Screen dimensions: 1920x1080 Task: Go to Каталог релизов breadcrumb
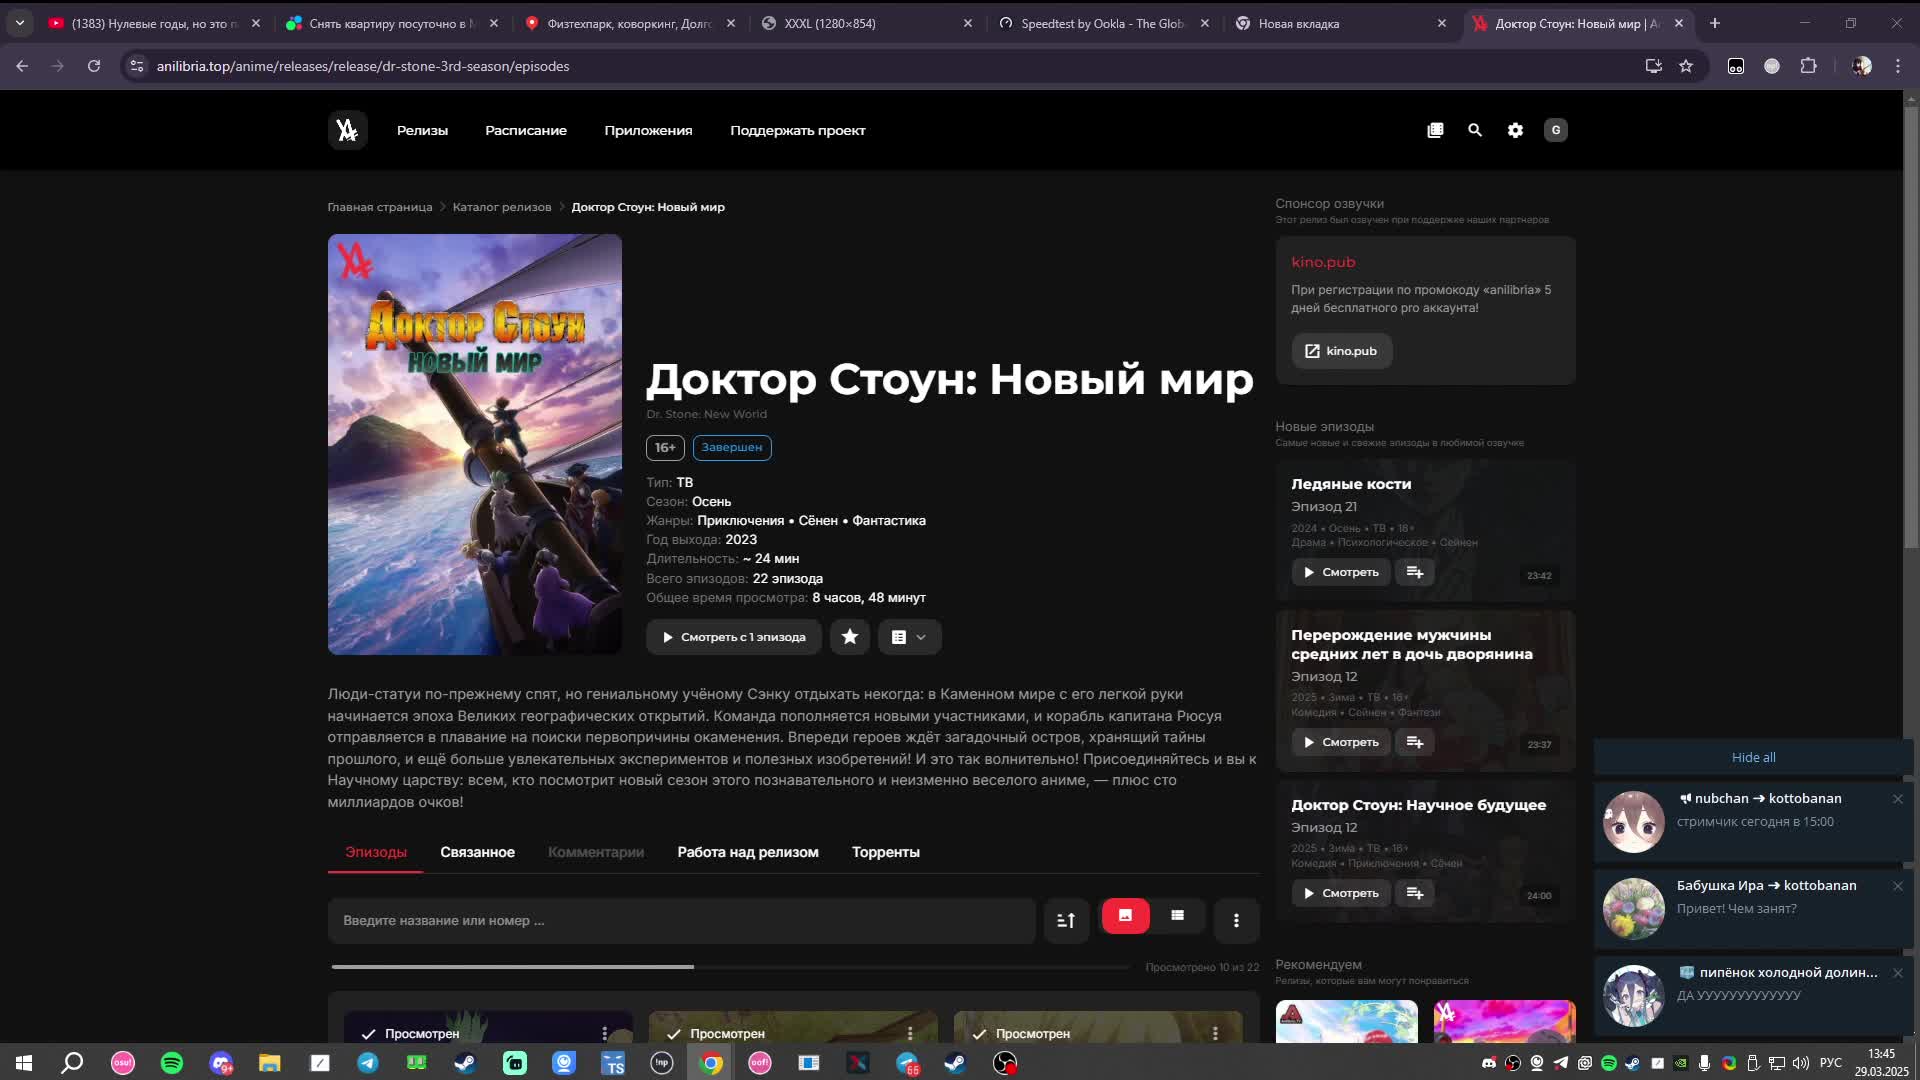click(x=502, y=207)
